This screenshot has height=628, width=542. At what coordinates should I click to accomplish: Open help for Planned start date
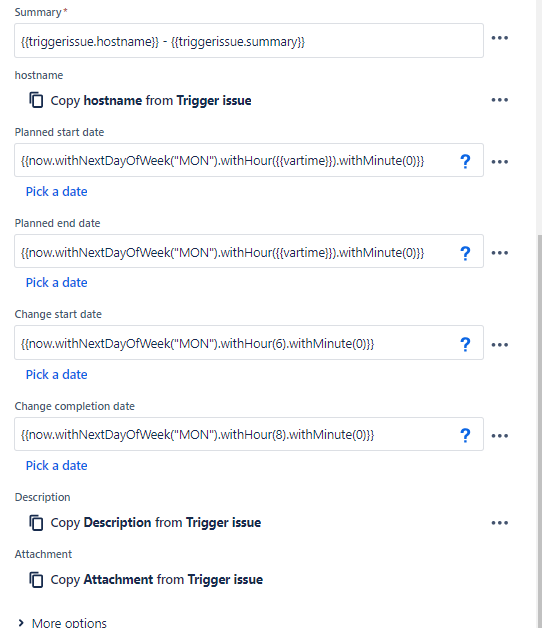pyautogui.click(x=465, y=161)
